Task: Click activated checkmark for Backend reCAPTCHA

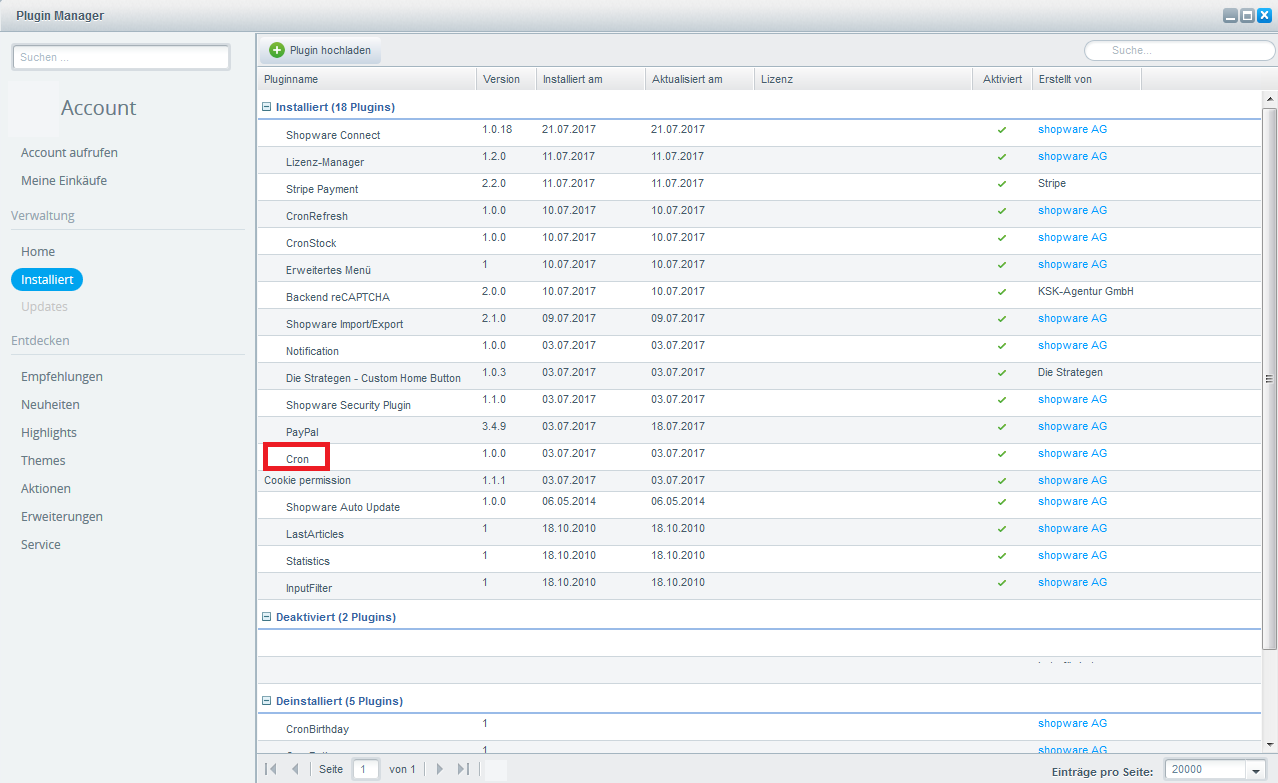Action: point(1002,292)
